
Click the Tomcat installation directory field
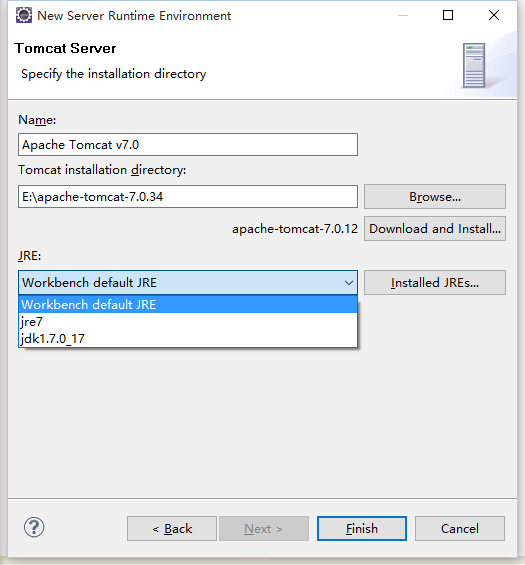188,196
